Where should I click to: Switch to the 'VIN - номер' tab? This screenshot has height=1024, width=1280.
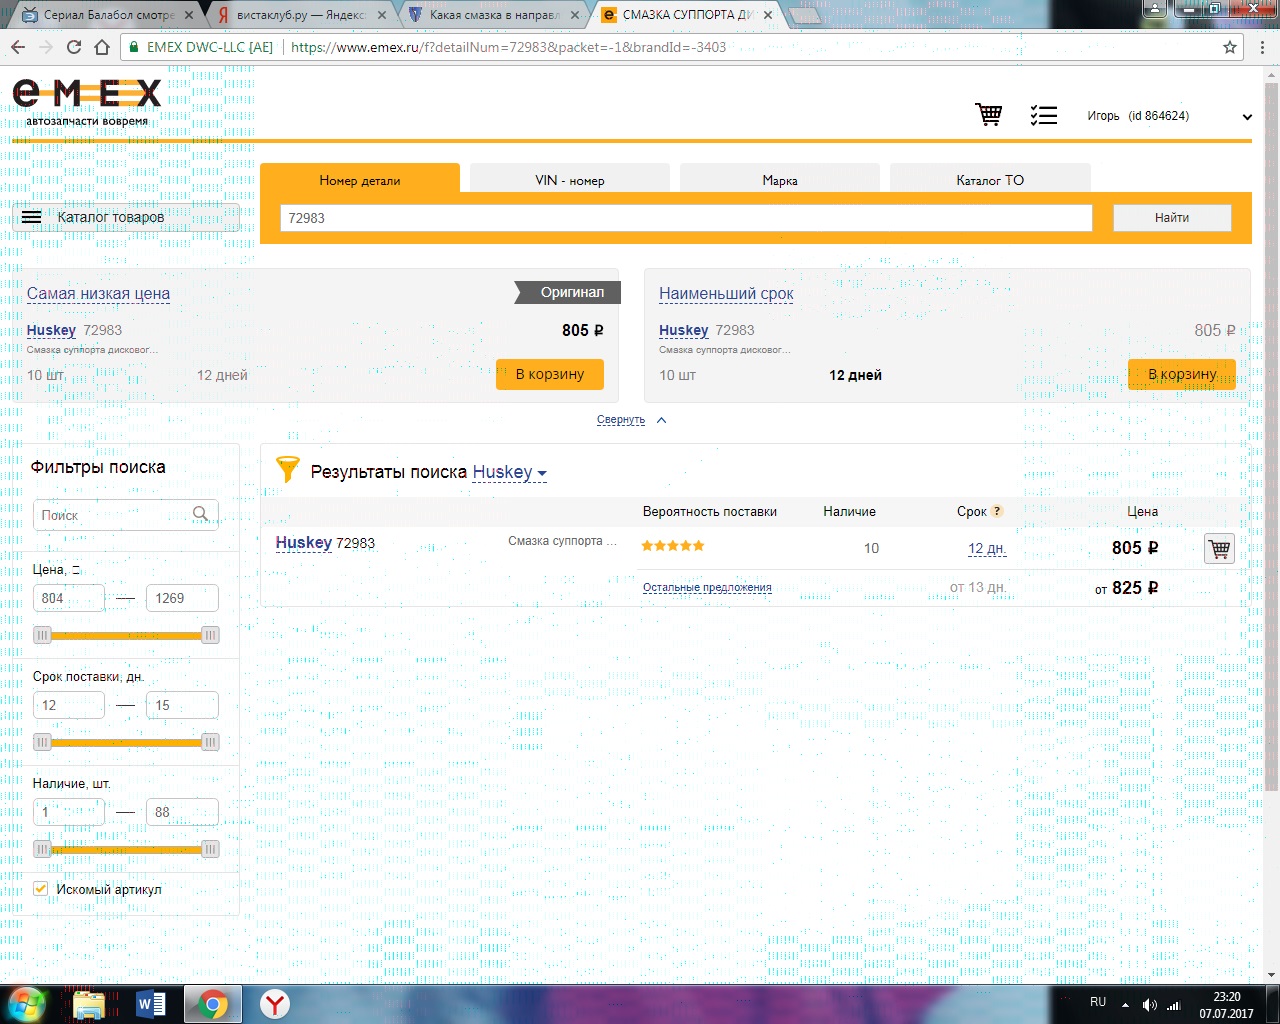pos(569,180)
